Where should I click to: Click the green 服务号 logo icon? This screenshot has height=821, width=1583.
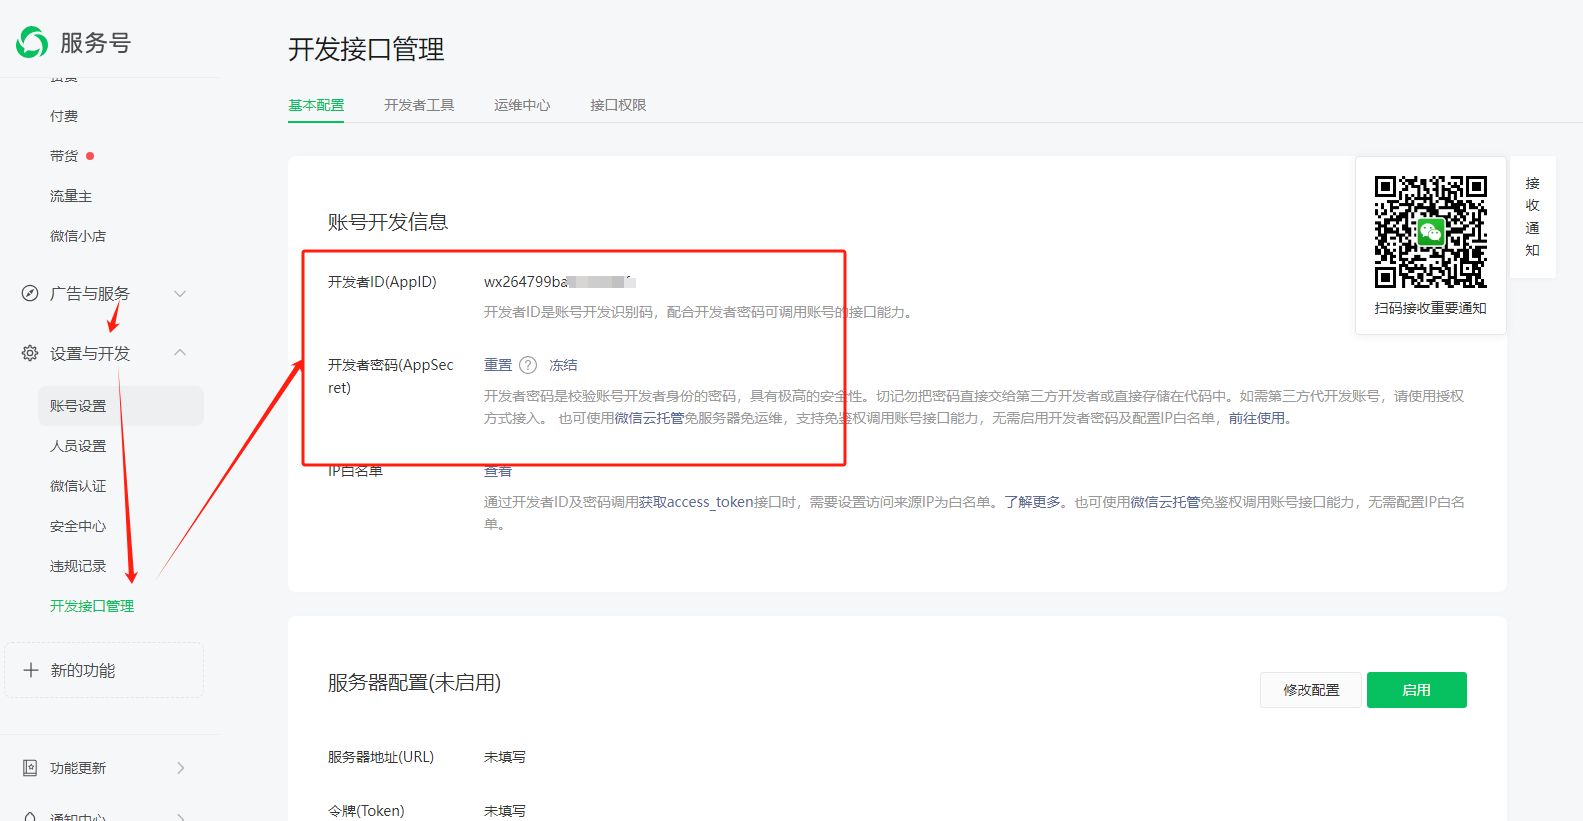tap(32, 42)
